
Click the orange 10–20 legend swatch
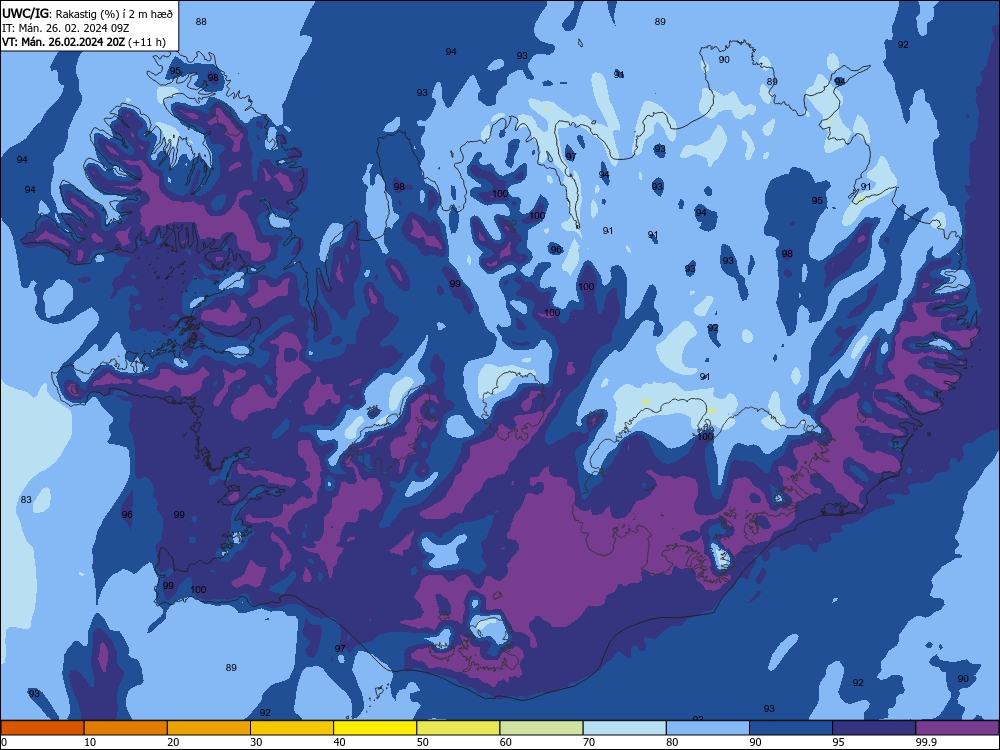click(126, 728)
